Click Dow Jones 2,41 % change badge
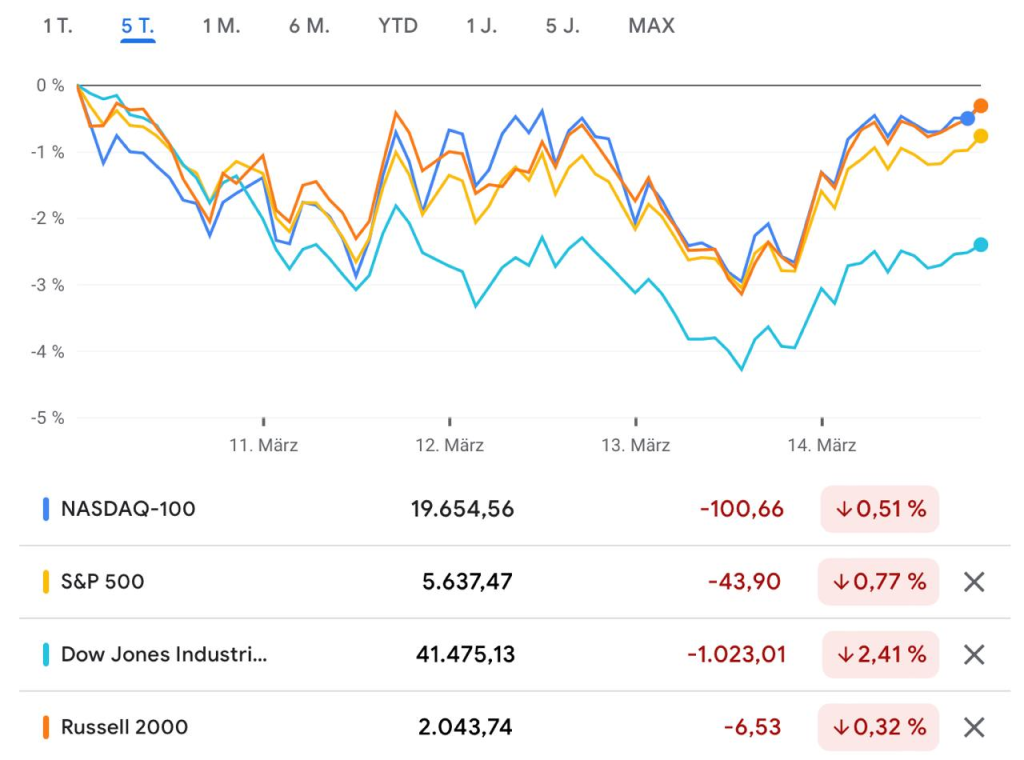Viewport: 1024px width, 760px height. tap(880, 655)
